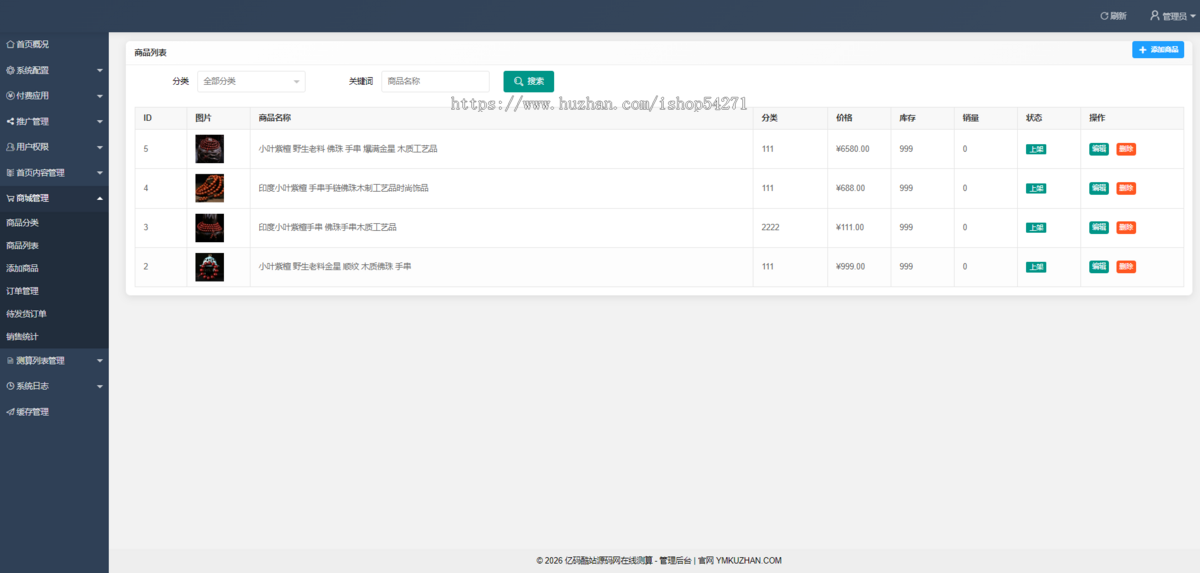This screenshot has height=573, width=1200.
Task: Focus the 商品名称 keyword input field
Action: 435,81
